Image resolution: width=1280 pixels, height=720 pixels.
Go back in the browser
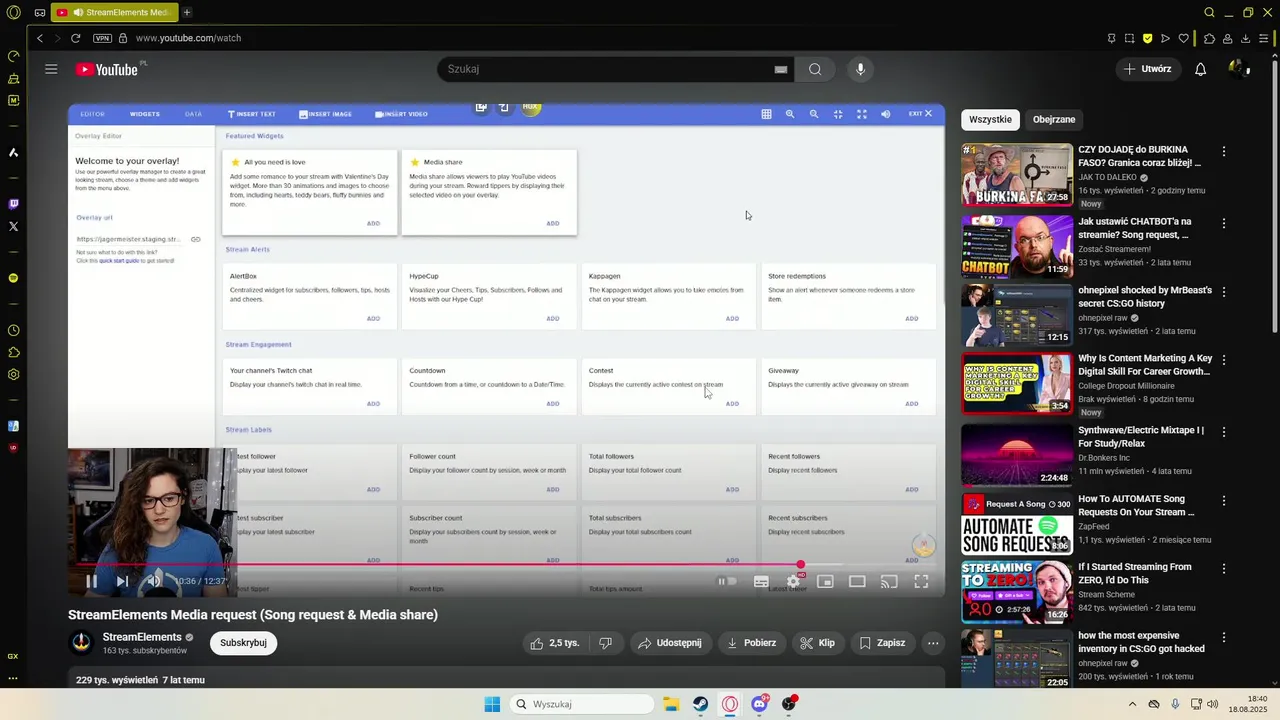pyautogui.click(x=40, y=38)
